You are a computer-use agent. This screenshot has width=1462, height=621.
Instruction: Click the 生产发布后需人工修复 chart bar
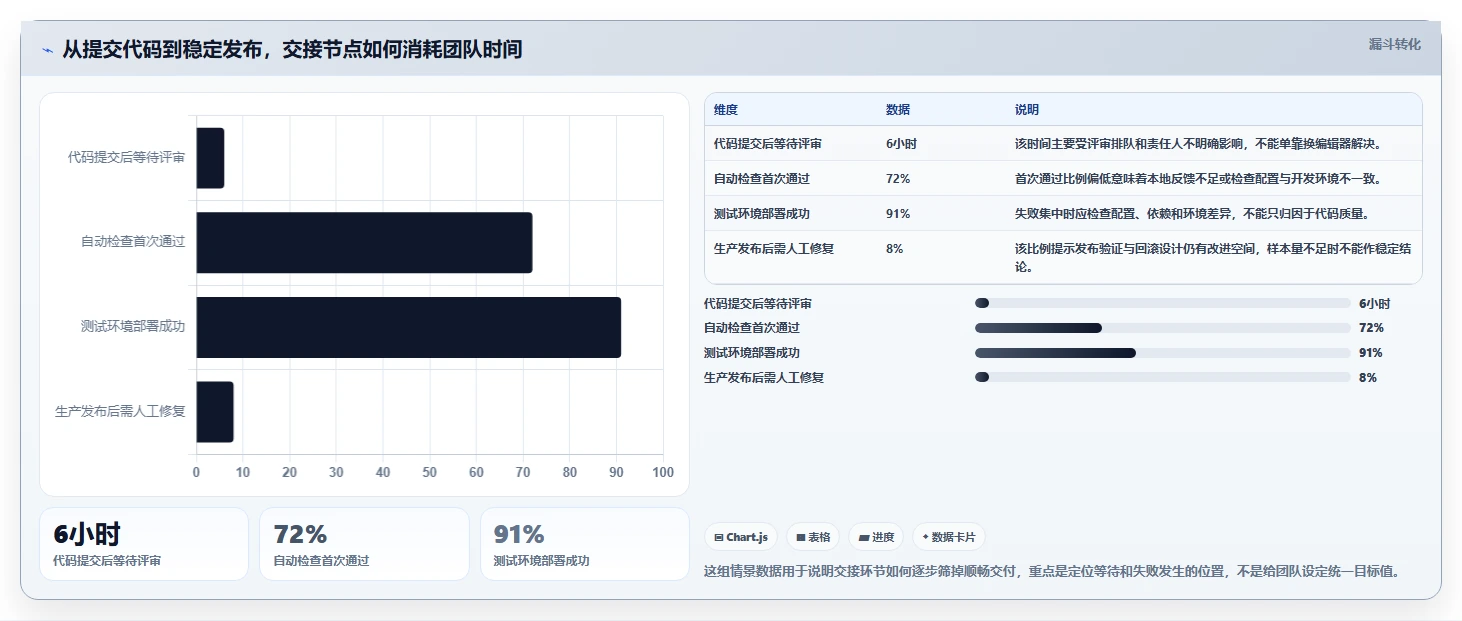pyautogui.click(x=215, y=412)
